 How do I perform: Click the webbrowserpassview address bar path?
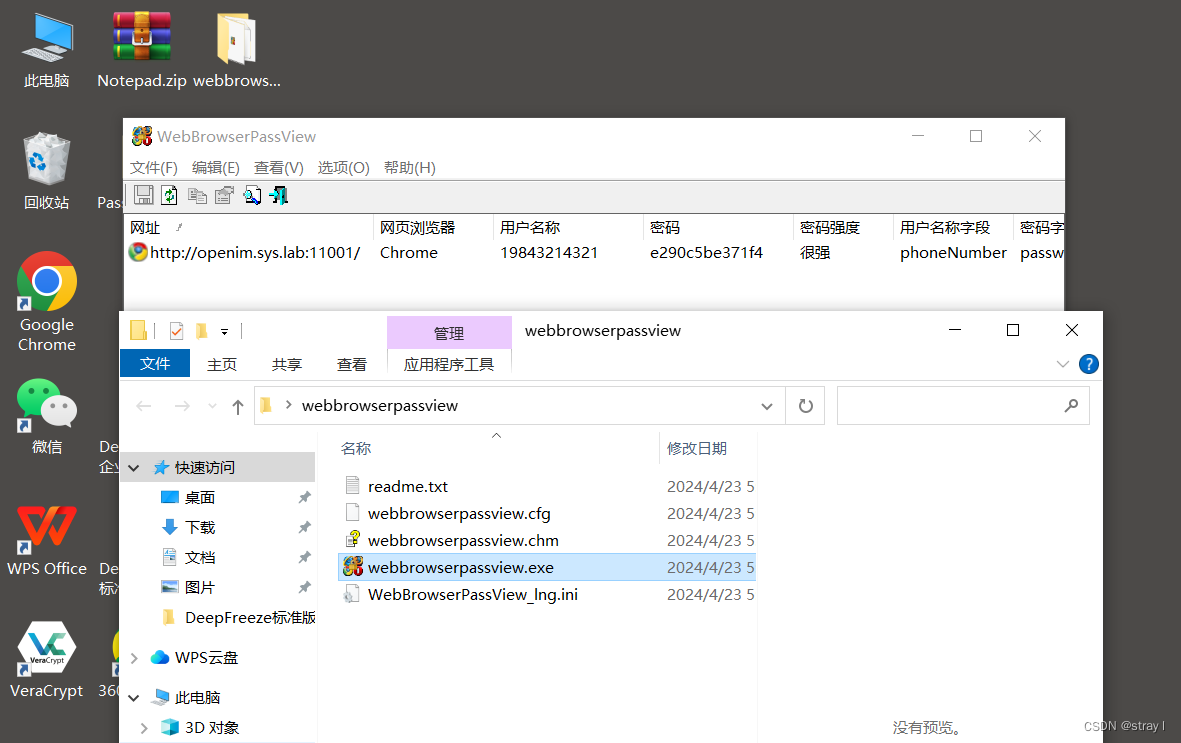tap(380, 405)
